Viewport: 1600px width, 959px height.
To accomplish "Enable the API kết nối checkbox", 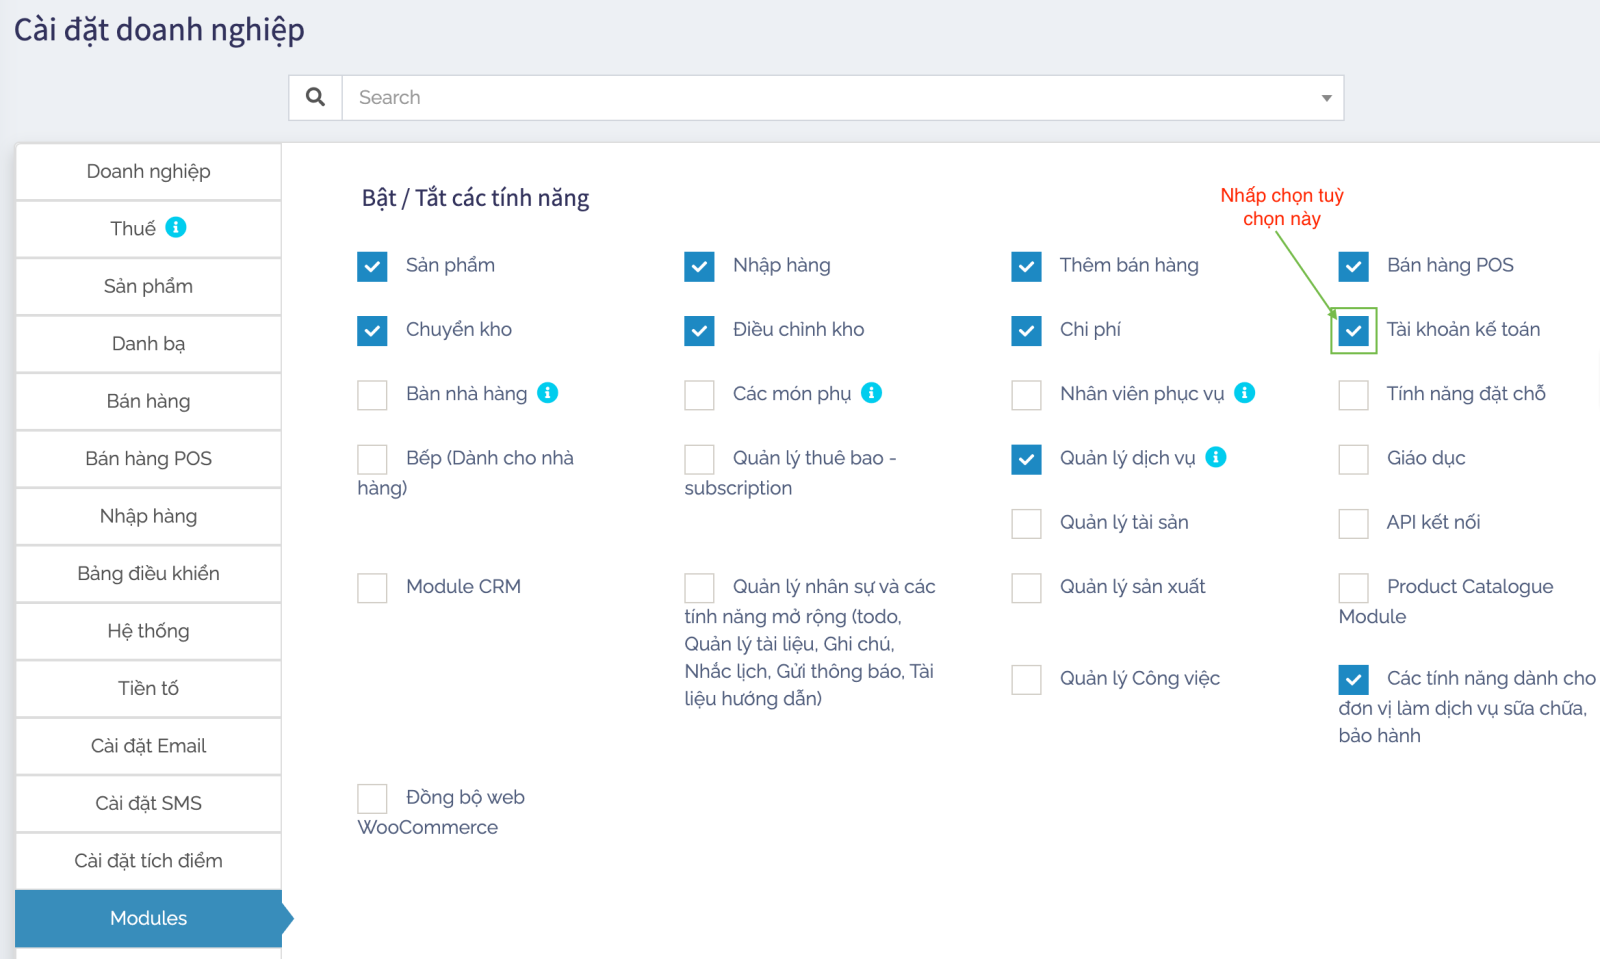I will tap(1353, 523).
